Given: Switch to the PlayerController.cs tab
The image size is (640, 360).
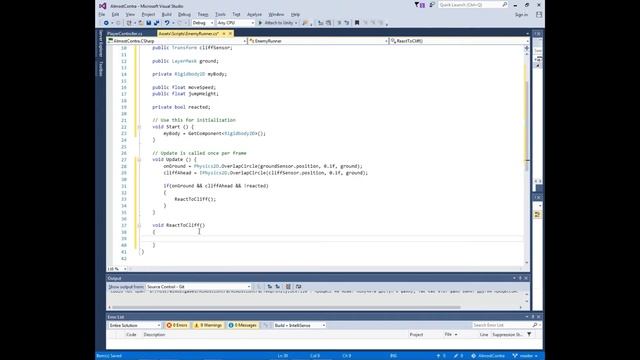Looking at the screenshot, I should point(125,33).
